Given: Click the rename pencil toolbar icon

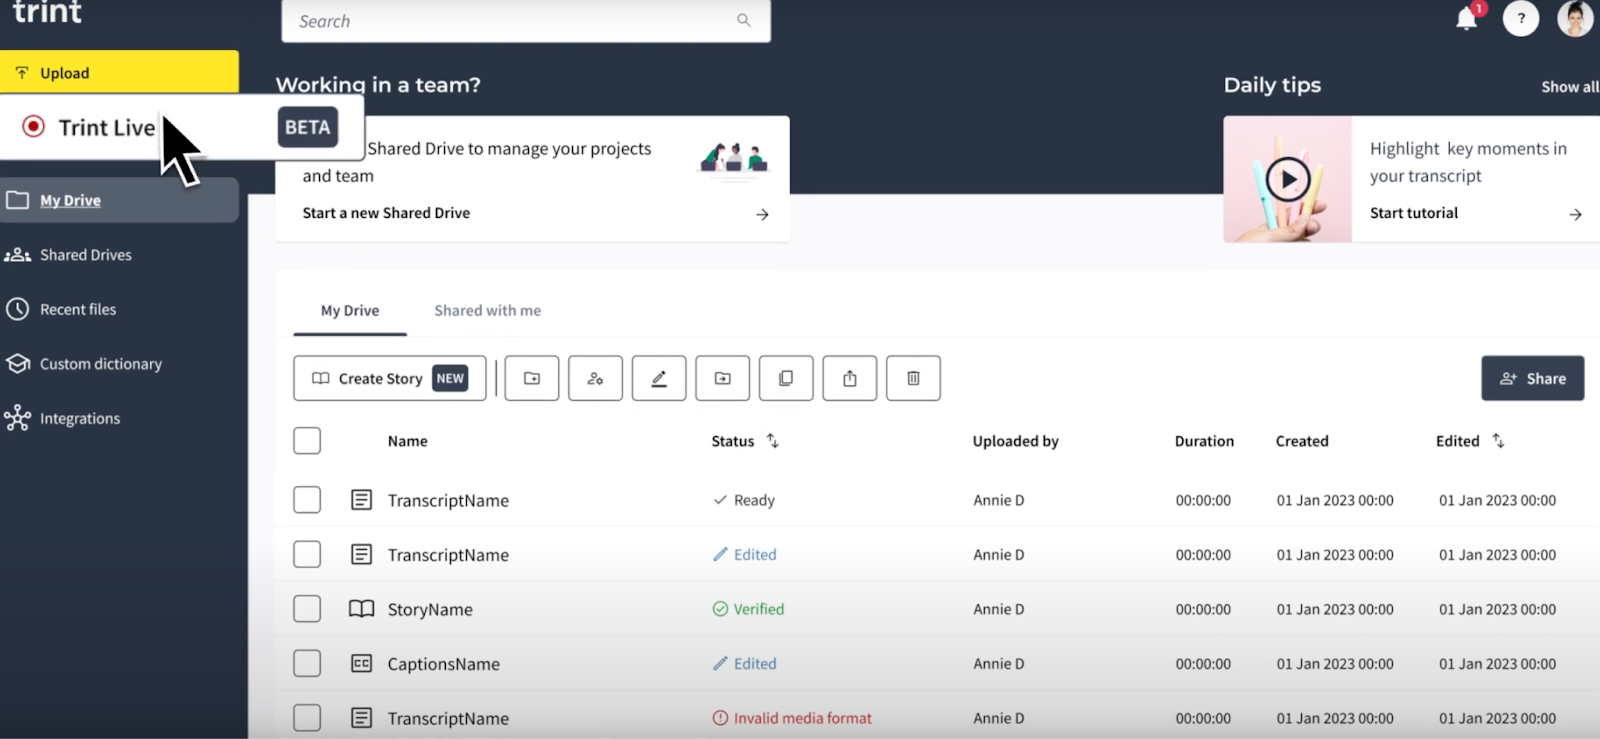Looking at the screenshot, I should (659, 378).
